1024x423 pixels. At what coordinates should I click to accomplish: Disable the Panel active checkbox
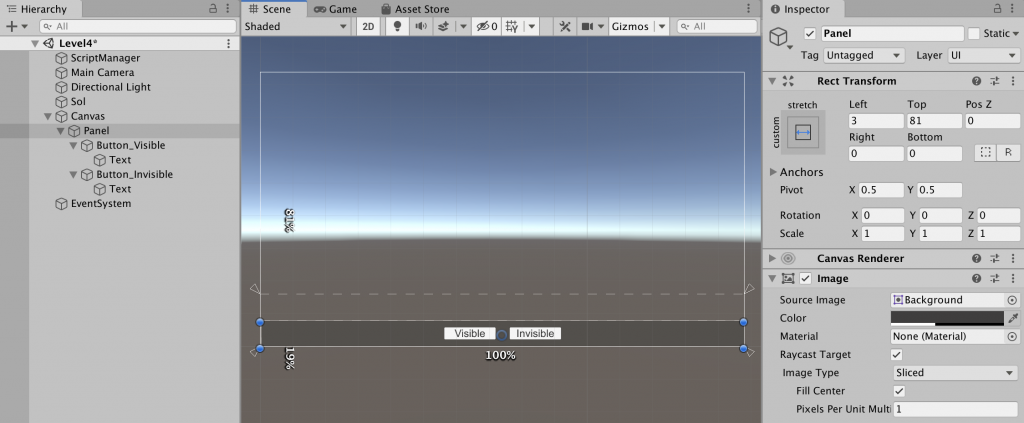pyautogui.click(x=810, y=34)
